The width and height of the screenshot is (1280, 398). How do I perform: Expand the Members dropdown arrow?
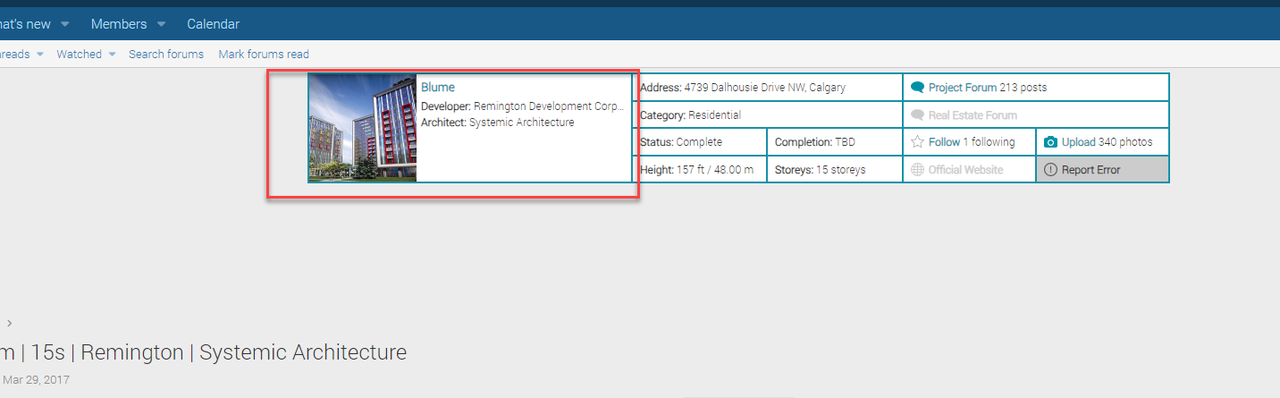click(161, 24)
